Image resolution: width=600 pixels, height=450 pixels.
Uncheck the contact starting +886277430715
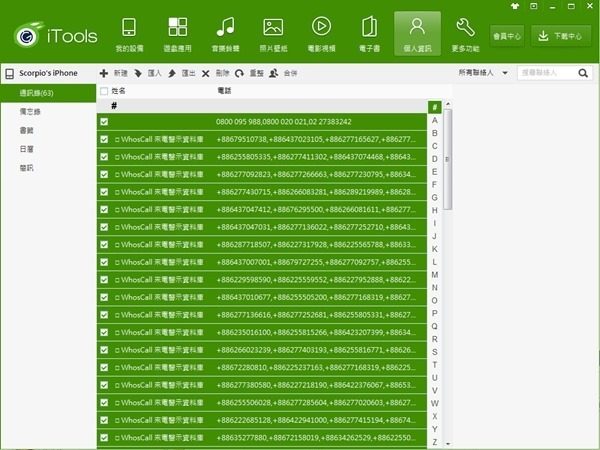tap(104, 192)
